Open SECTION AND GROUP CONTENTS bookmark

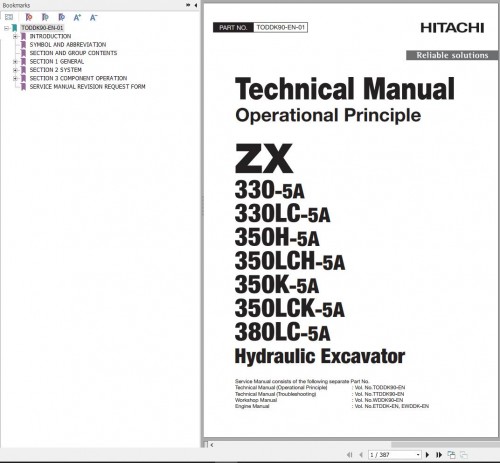[73, 53]
